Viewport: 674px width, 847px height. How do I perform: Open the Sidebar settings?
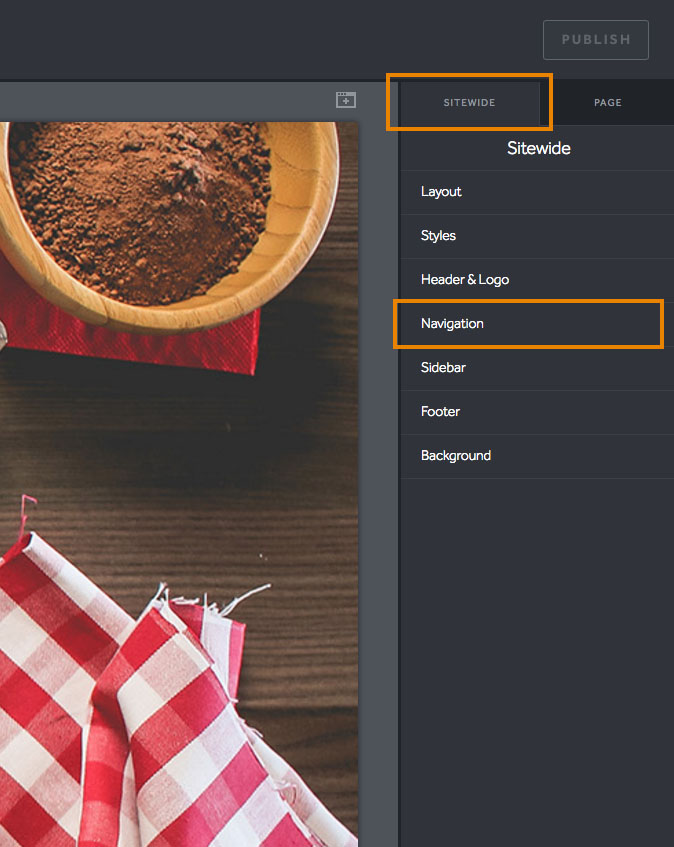[537, 368]
